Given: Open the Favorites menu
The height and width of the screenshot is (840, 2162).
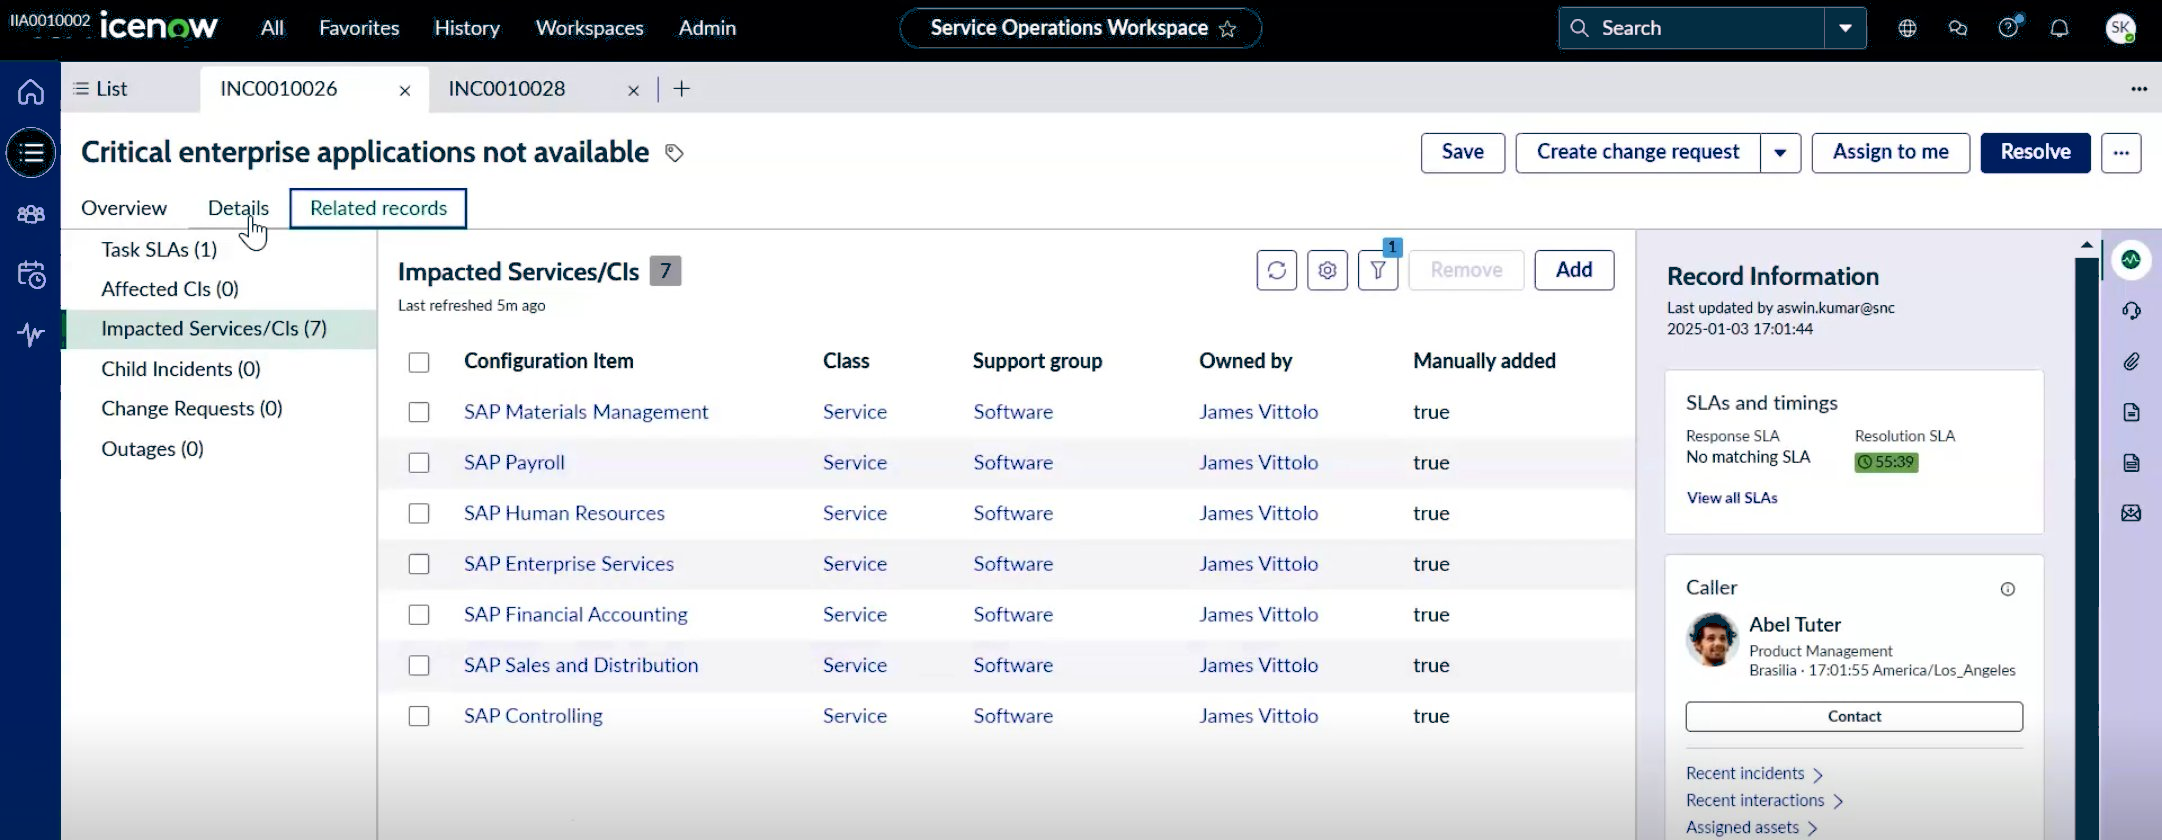Looking at the screenshot, I should click(359, 28).
